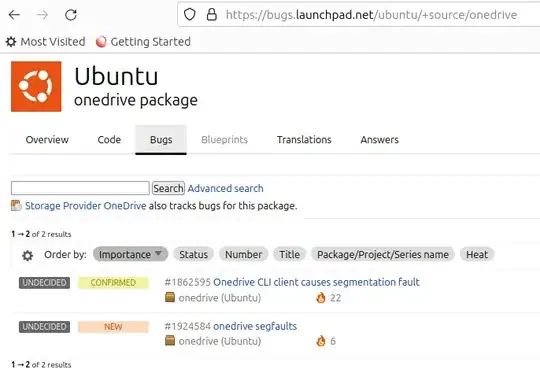
Task: Click the heat flame icon showing 22
Action: point(321,298)
